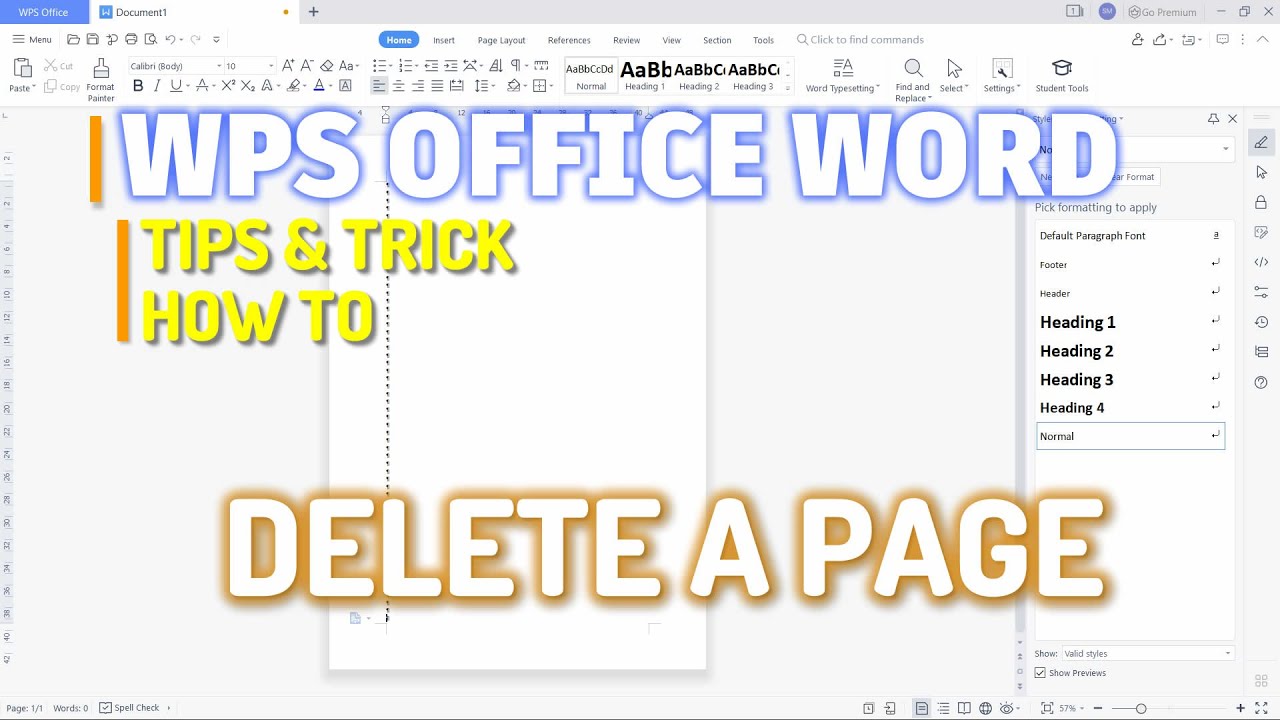1280x720 pixels.
Task: Toggle Show/Hide paragraph marks
Action: click(514, 66)
